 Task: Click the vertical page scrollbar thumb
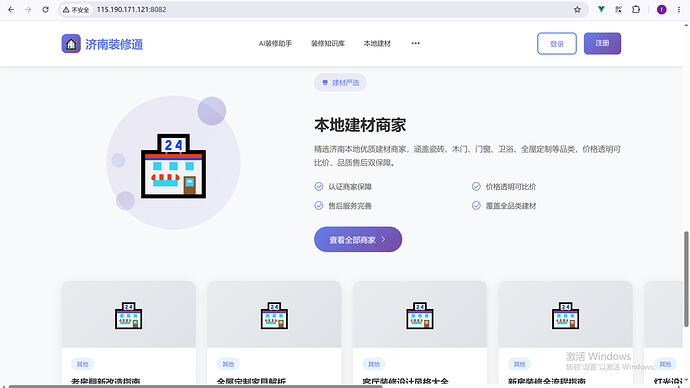686,279
